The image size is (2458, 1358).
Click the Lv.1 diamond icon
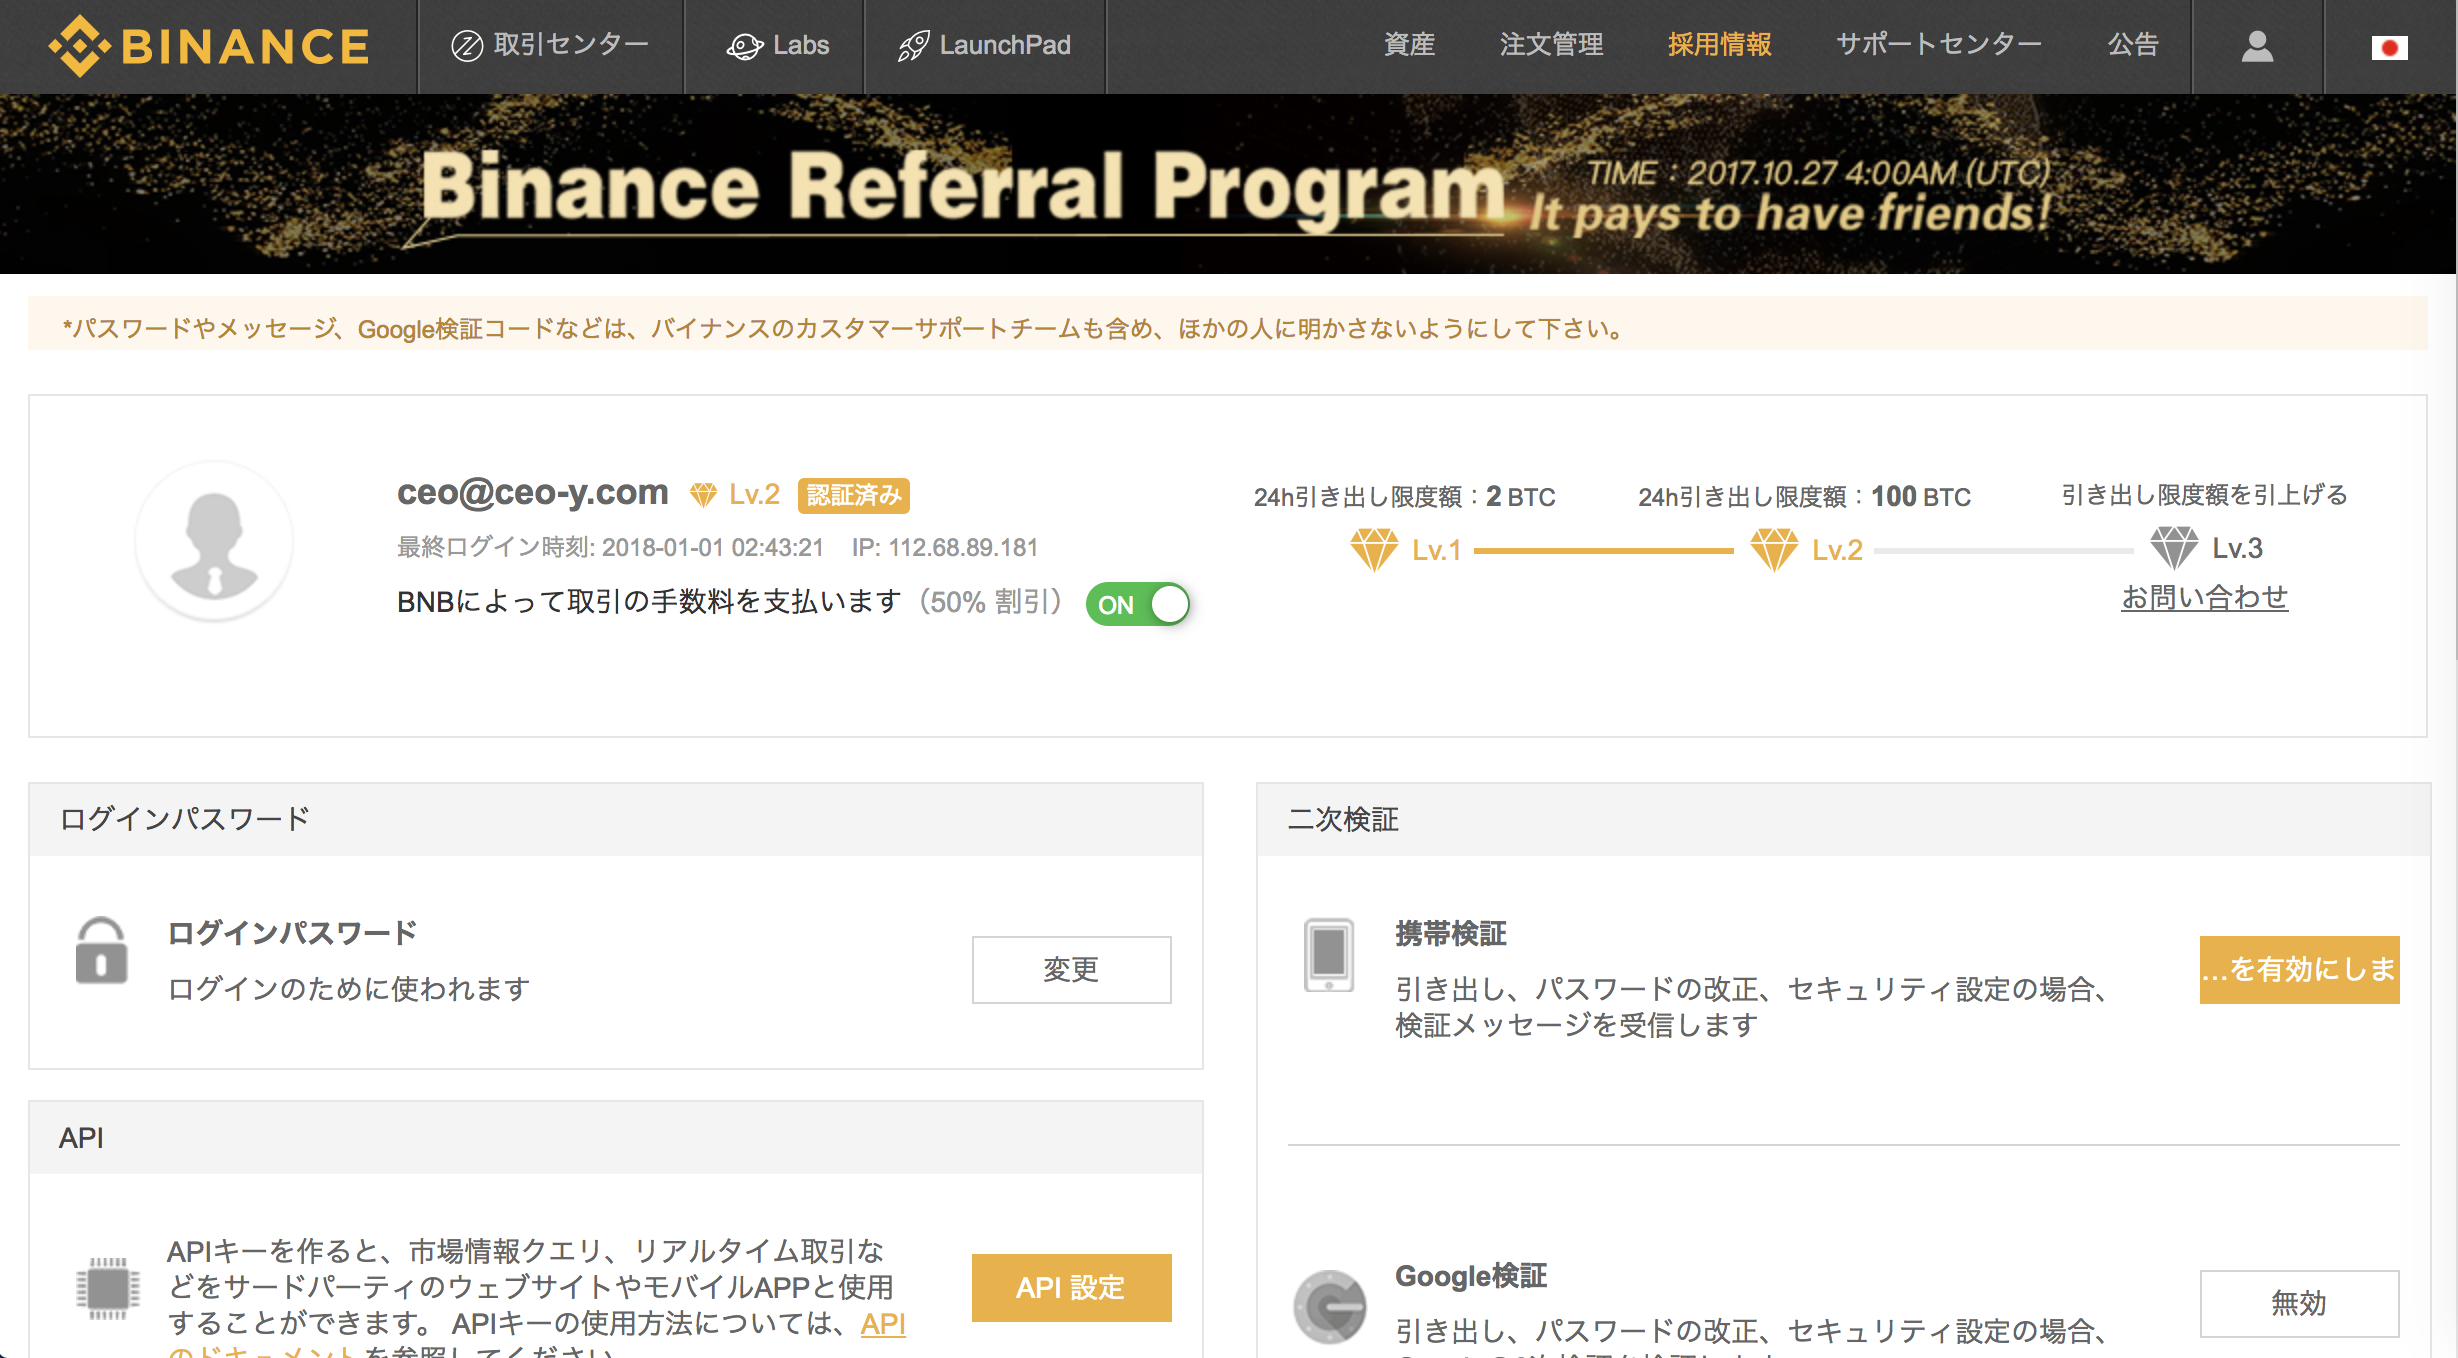(1374, 549)
